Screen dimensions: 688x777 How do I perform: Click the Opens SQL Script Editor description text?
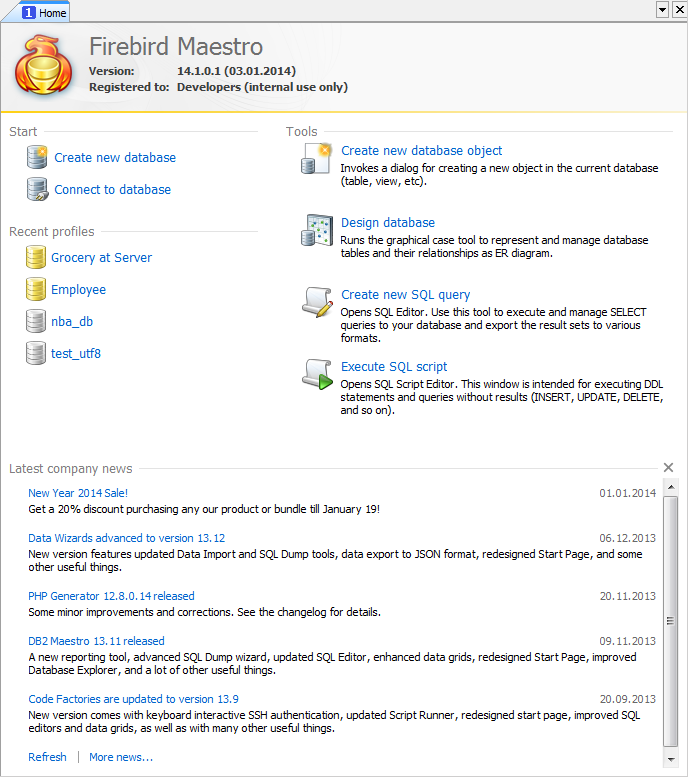pyautogui.click(x=502, y=397)
